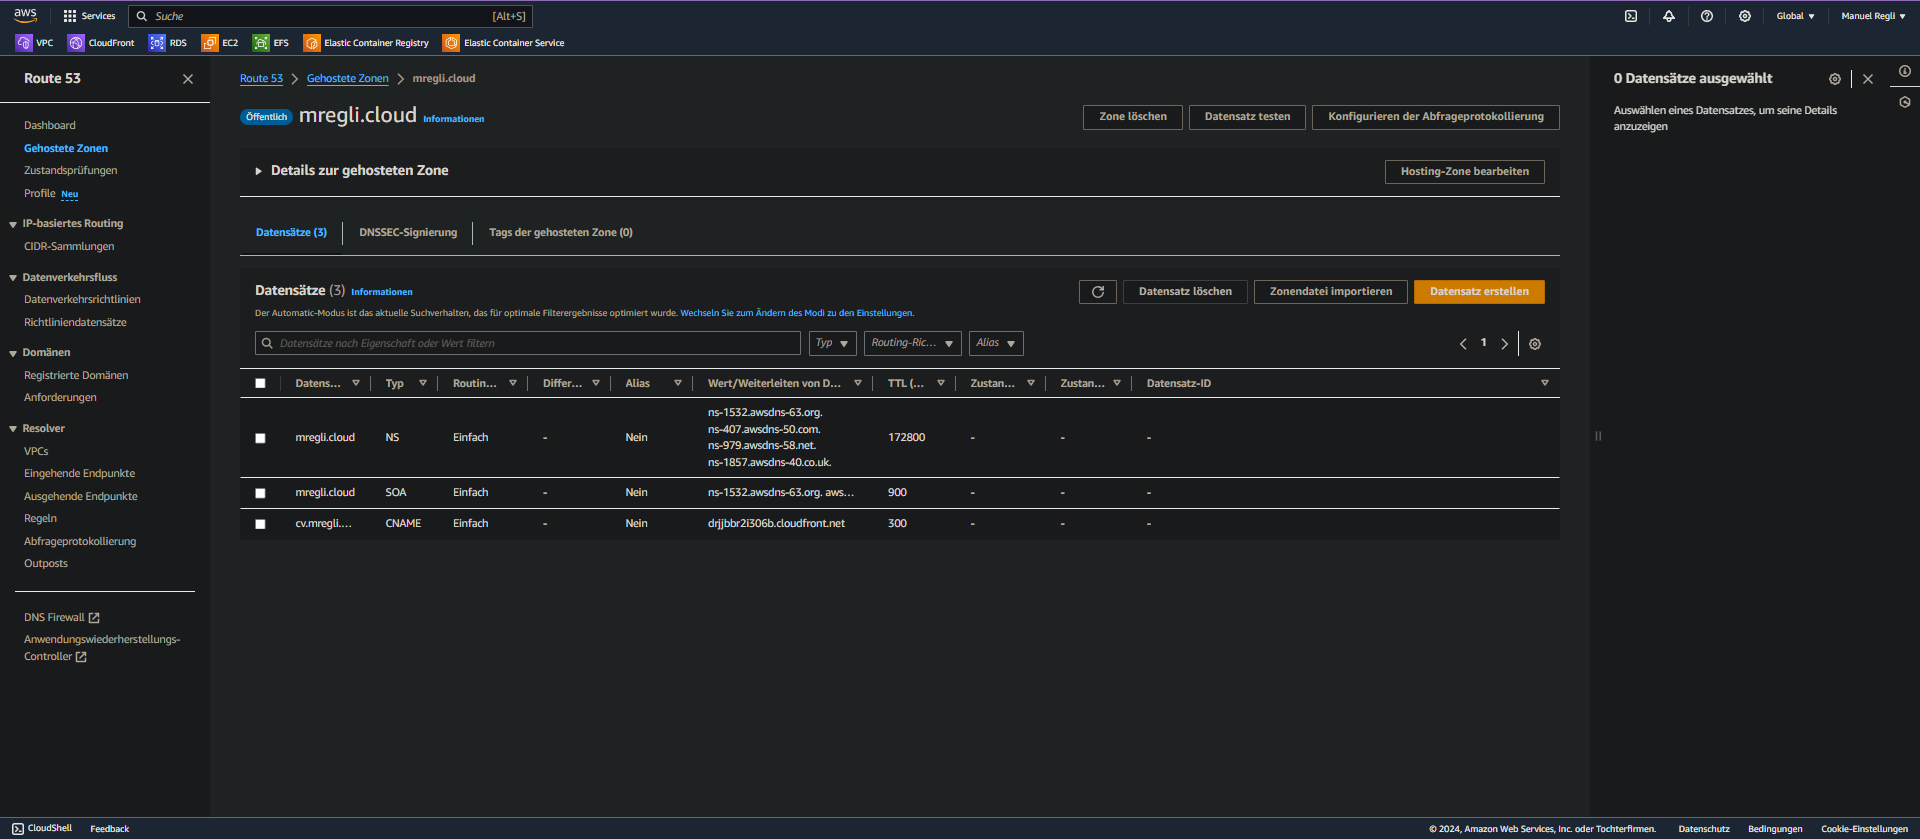Open the AWS home logo

(x=25, y=15)
